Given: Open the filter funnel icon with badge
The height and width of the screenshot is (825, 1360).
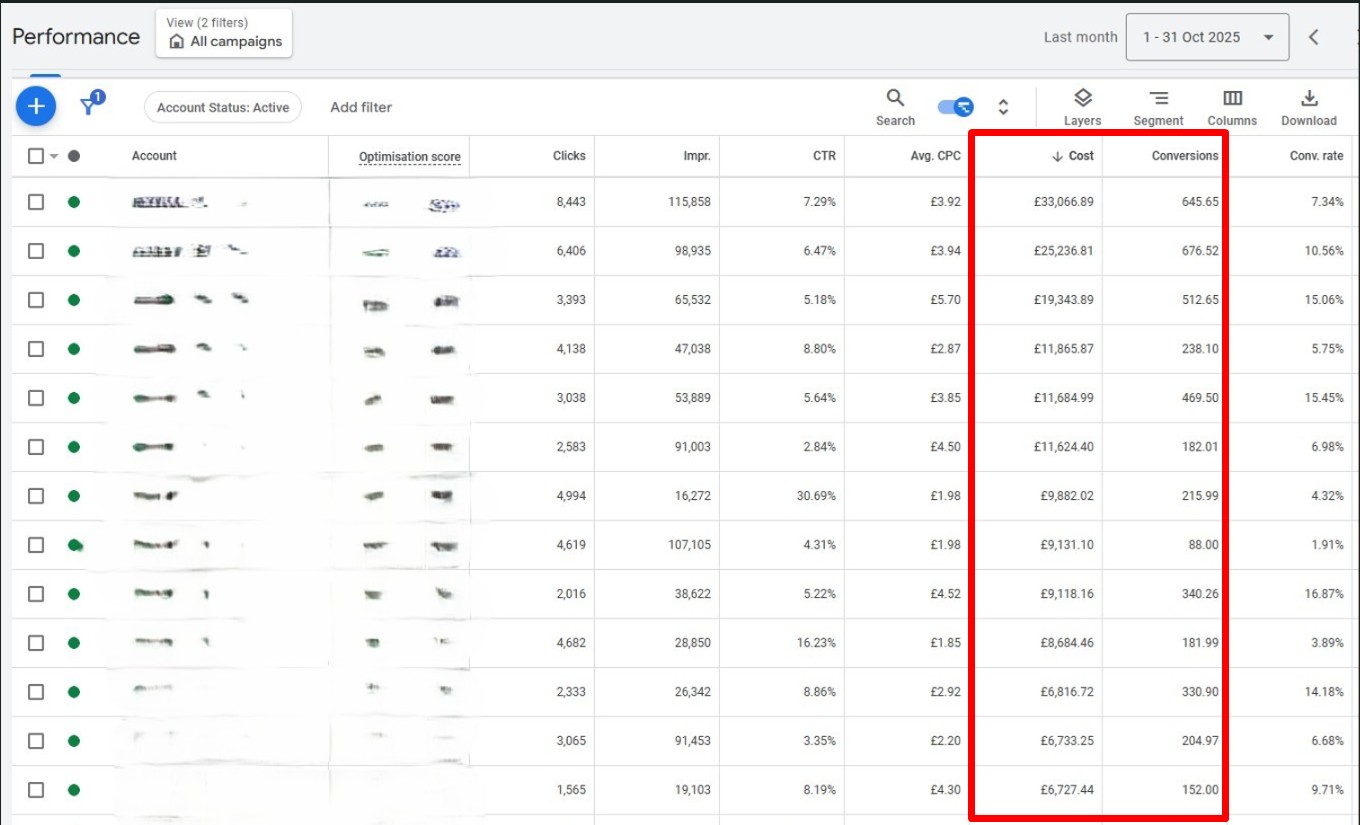Looking at the screenshot, I should [x=88, y=105].
